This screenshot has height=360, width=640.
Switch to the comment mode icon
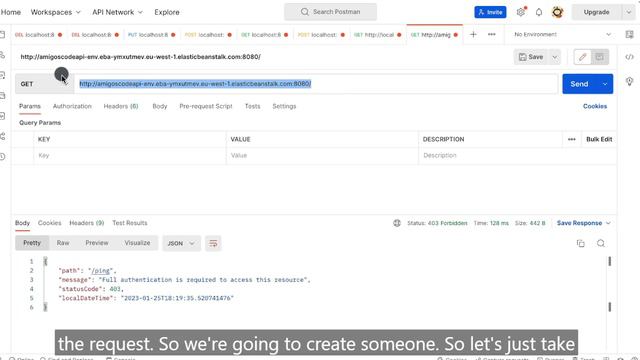(600, 57)
